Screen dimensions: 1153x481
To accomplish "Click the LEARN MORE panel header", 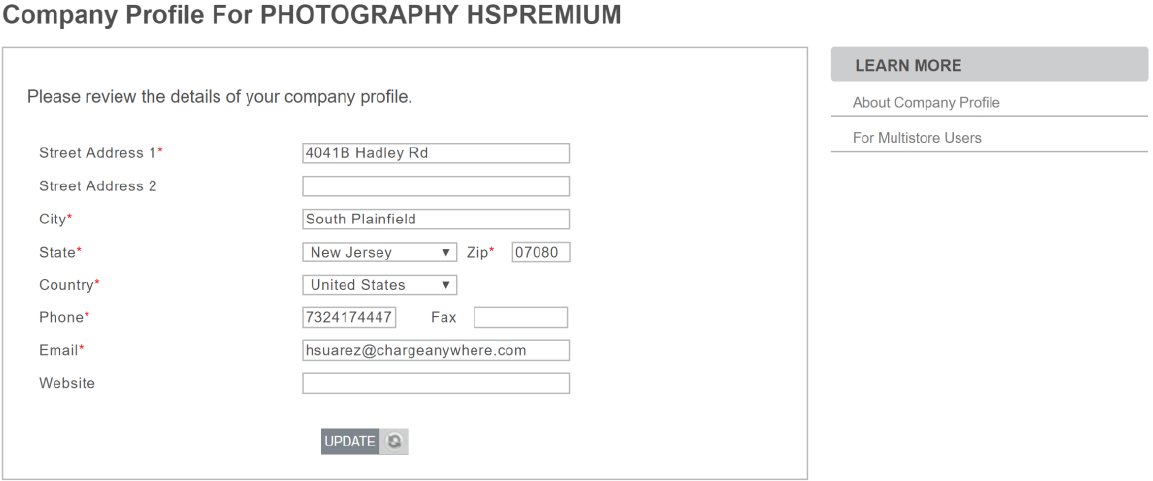I will (x=989, y=66).
